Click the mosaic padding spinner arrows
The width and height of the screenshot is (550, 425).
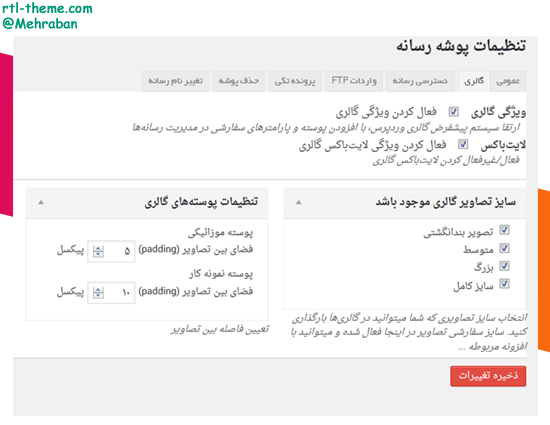98,251
